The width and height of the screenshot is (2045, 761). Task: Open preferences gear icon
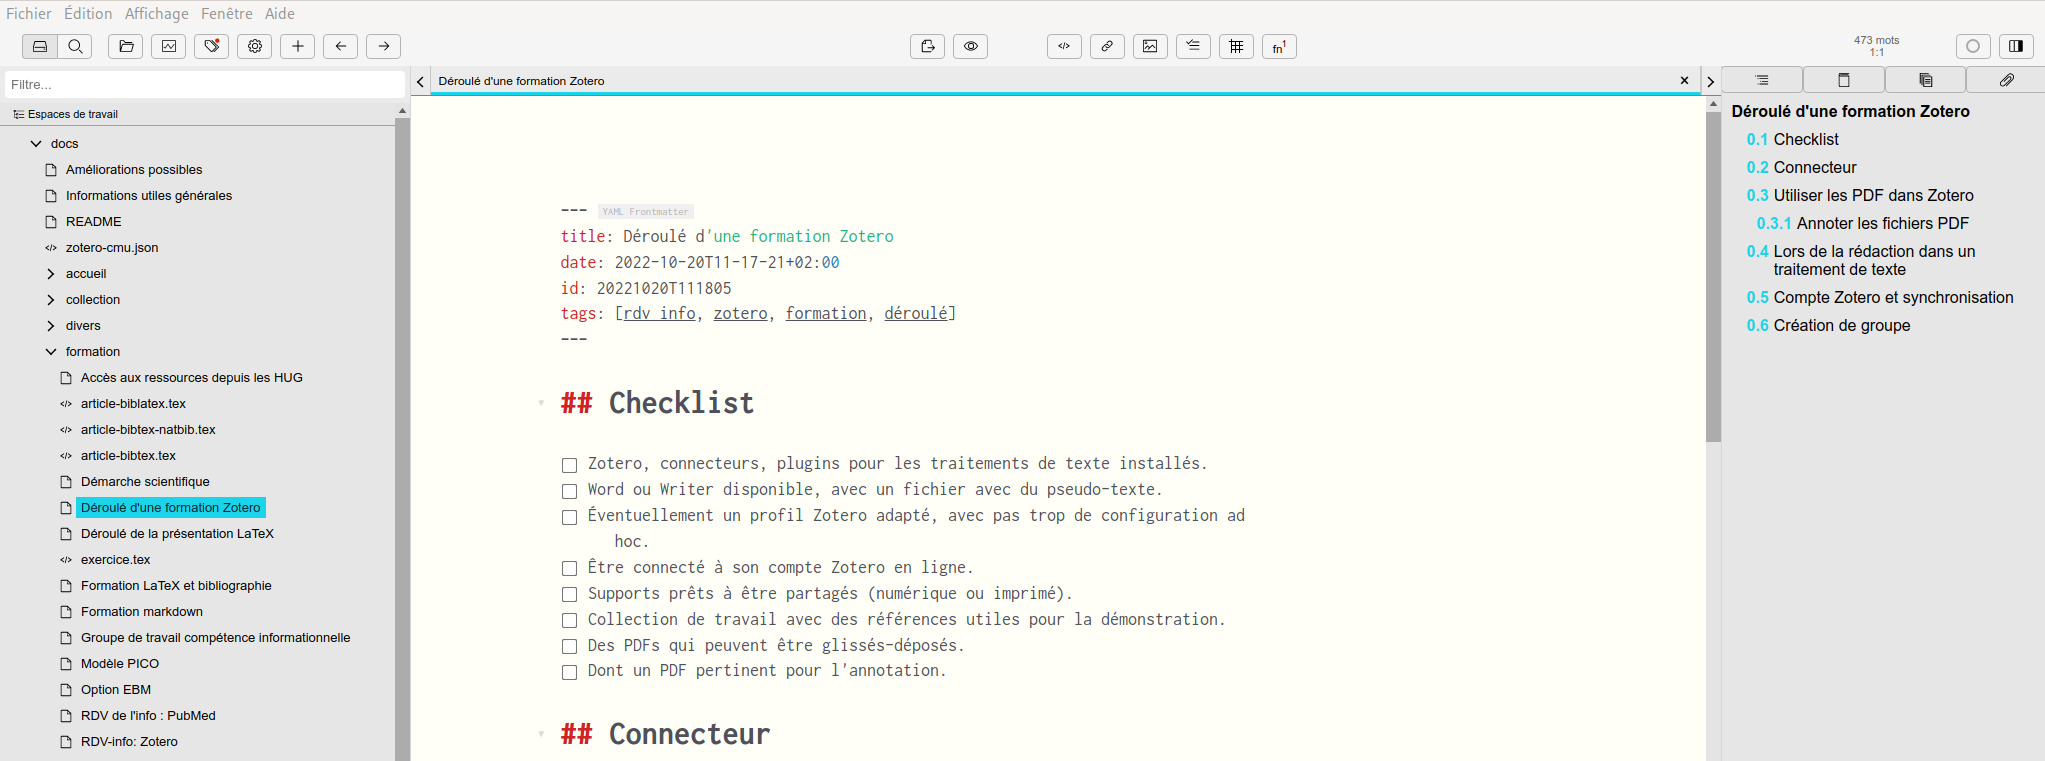tap(255, 46)
